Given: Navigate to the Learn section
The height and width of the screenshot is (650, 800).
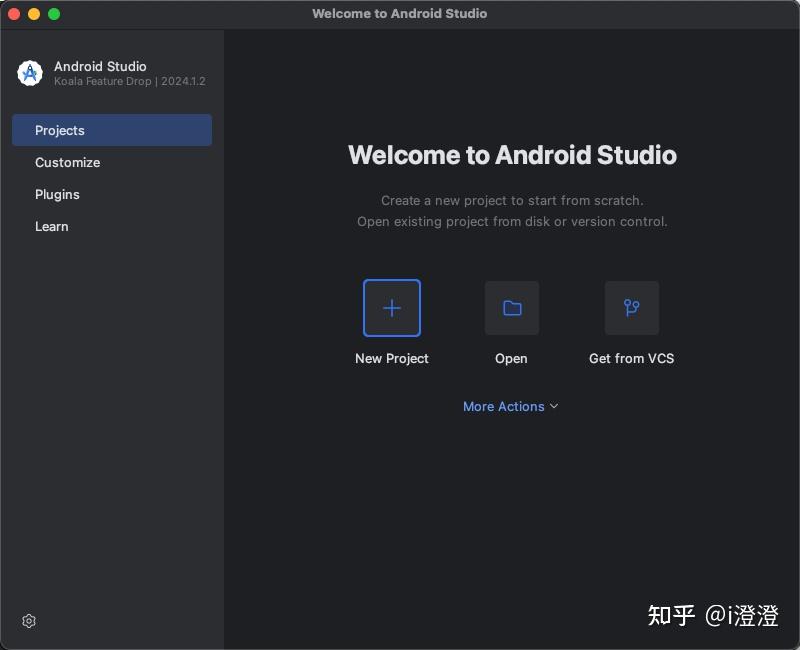Looking at the screenshot, I should pyautogui.click(x=51, y=226).
